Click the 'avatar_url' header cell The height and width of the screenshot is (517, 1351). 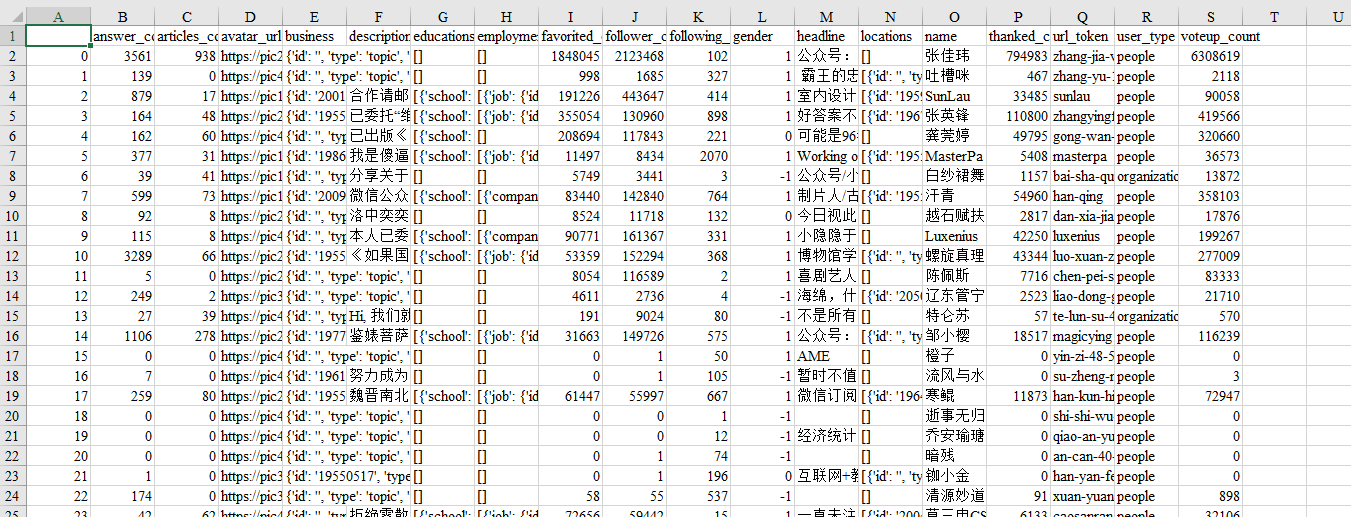(250, 36)
